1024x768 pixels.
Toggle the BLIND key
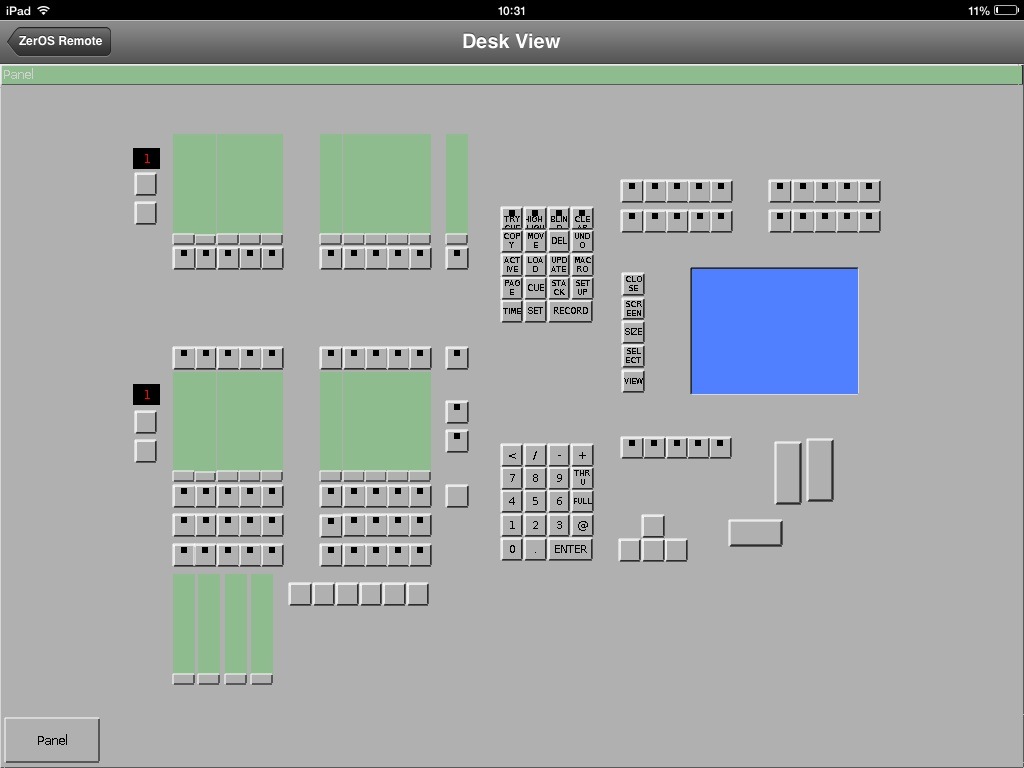pyautogui.click(x=559, y=217)
